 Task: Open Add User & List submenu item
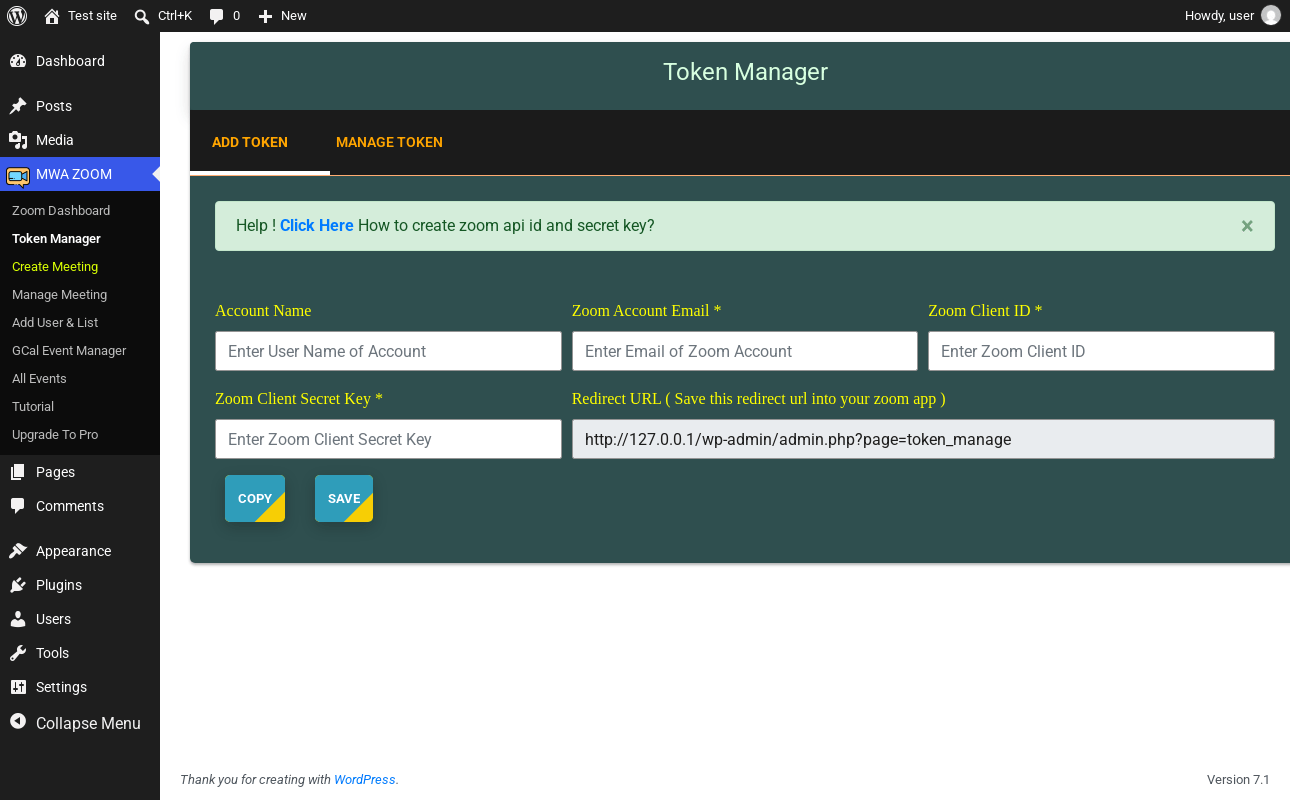pyautogui.click(x=55, y=323)
